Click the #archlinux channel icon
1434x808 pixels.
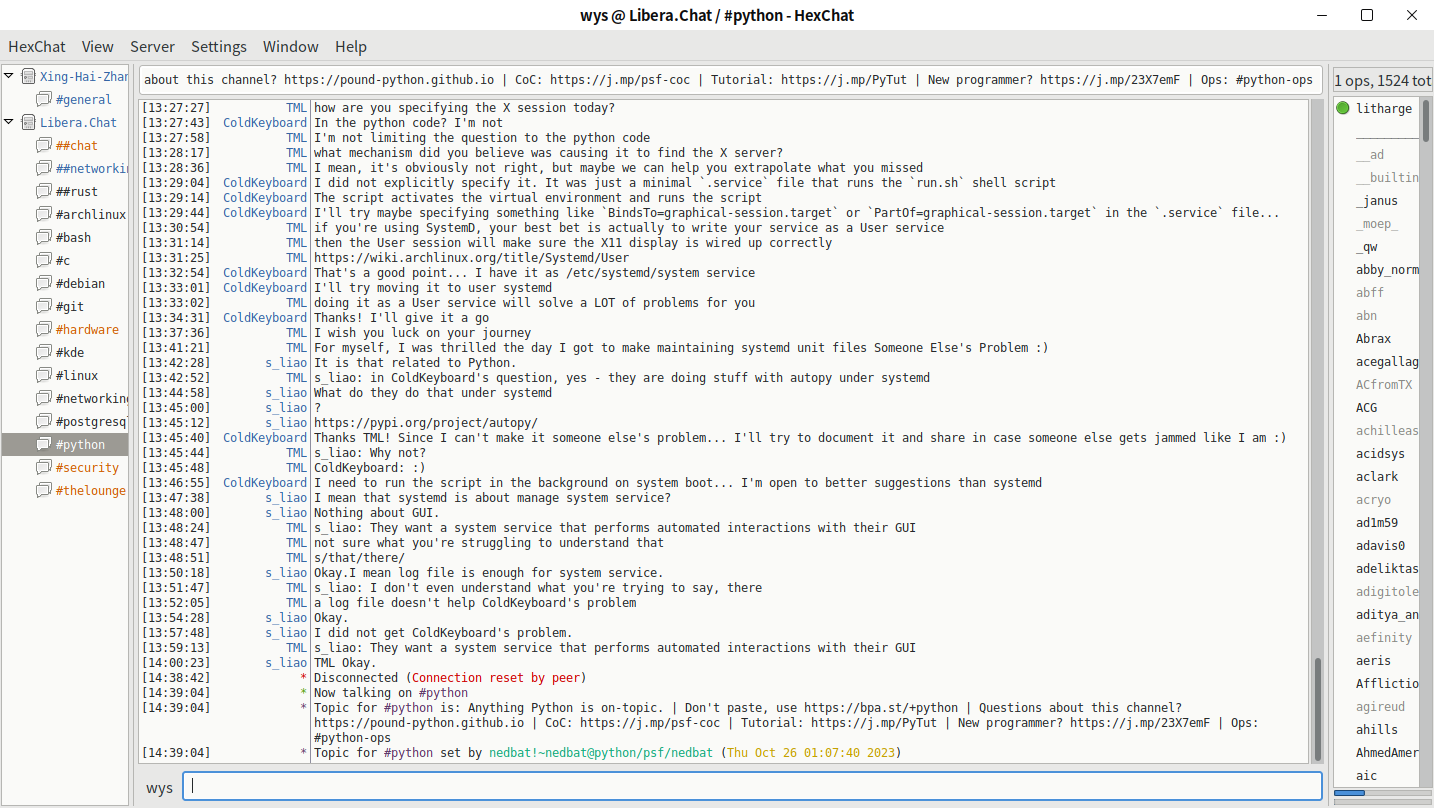pyautogui.click(x=44, y=215)
